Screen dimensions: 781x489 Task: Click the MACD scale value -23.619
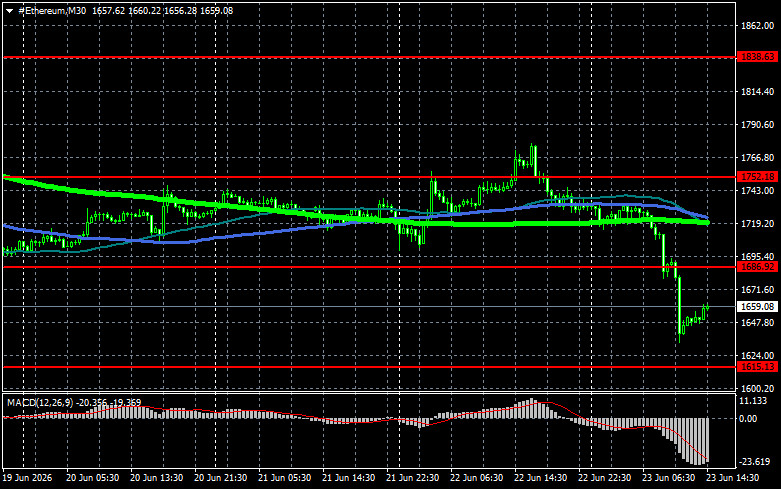(x=755, y=462)
